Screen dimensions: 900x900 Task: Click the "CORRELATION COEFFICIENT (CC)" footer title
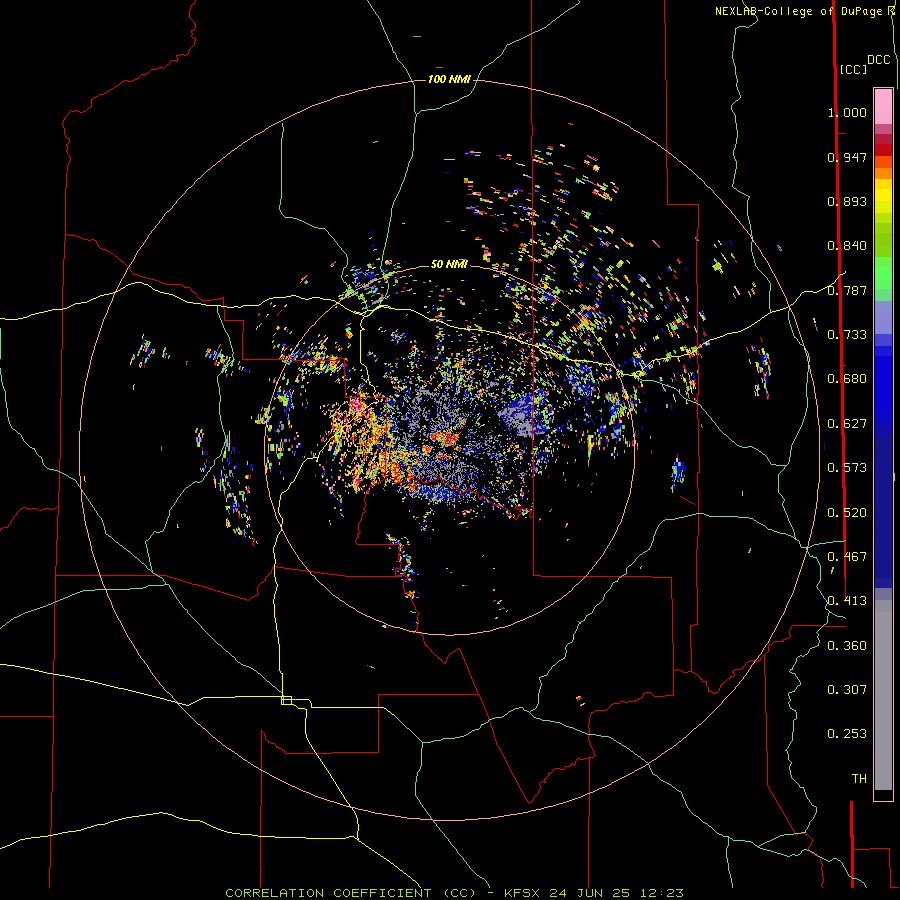(x=350, y=893)
